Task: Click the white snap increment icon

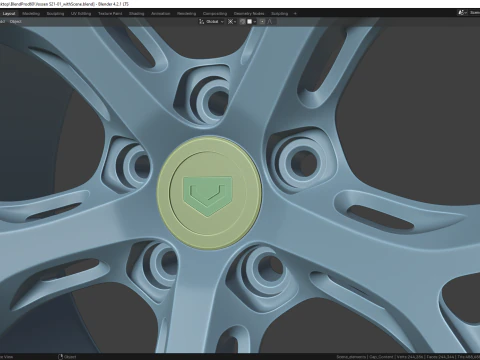Action: [249, 22]
